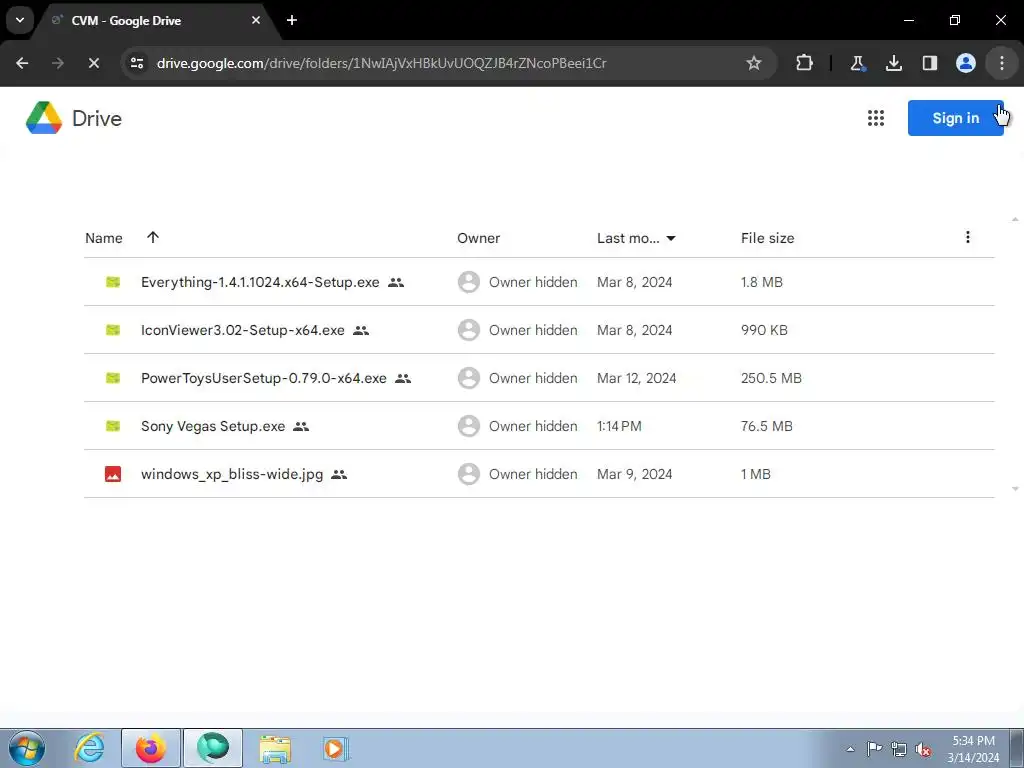Open the Chrome profile avatar
Image resolution: width=1024 pixels, height=768 pixels.
[965, 63]
